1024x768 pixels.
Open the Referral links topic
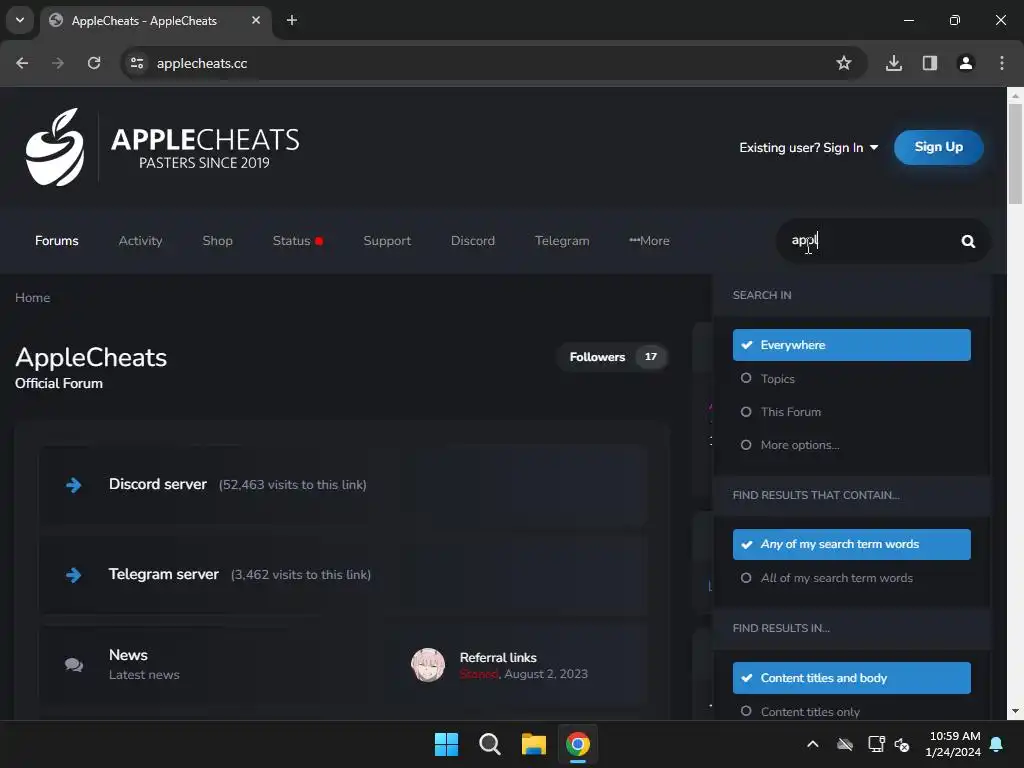click(498, 658)
